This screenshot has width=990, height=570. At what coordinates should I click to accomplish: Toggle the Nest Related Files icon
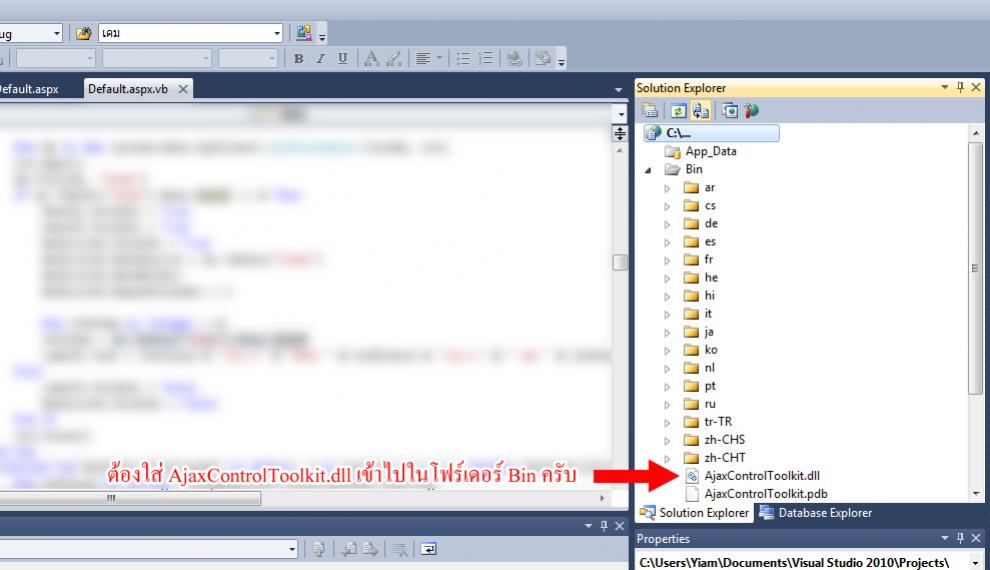tap(700, 110)
